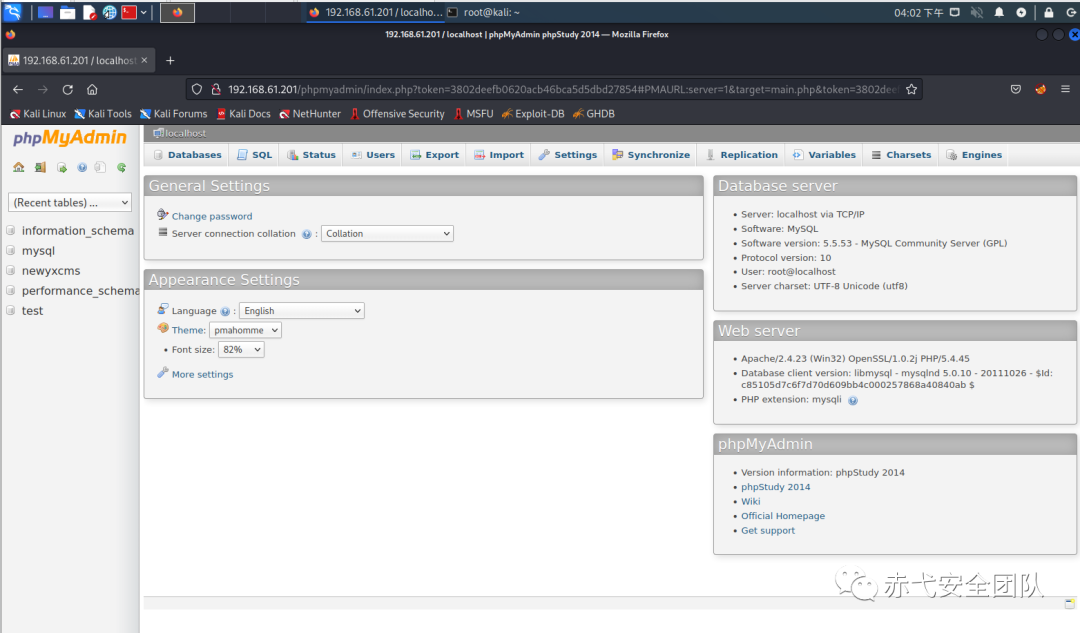Open the Databases tab
This screenshot has height=633, width=1080.
tap(187, 155)
